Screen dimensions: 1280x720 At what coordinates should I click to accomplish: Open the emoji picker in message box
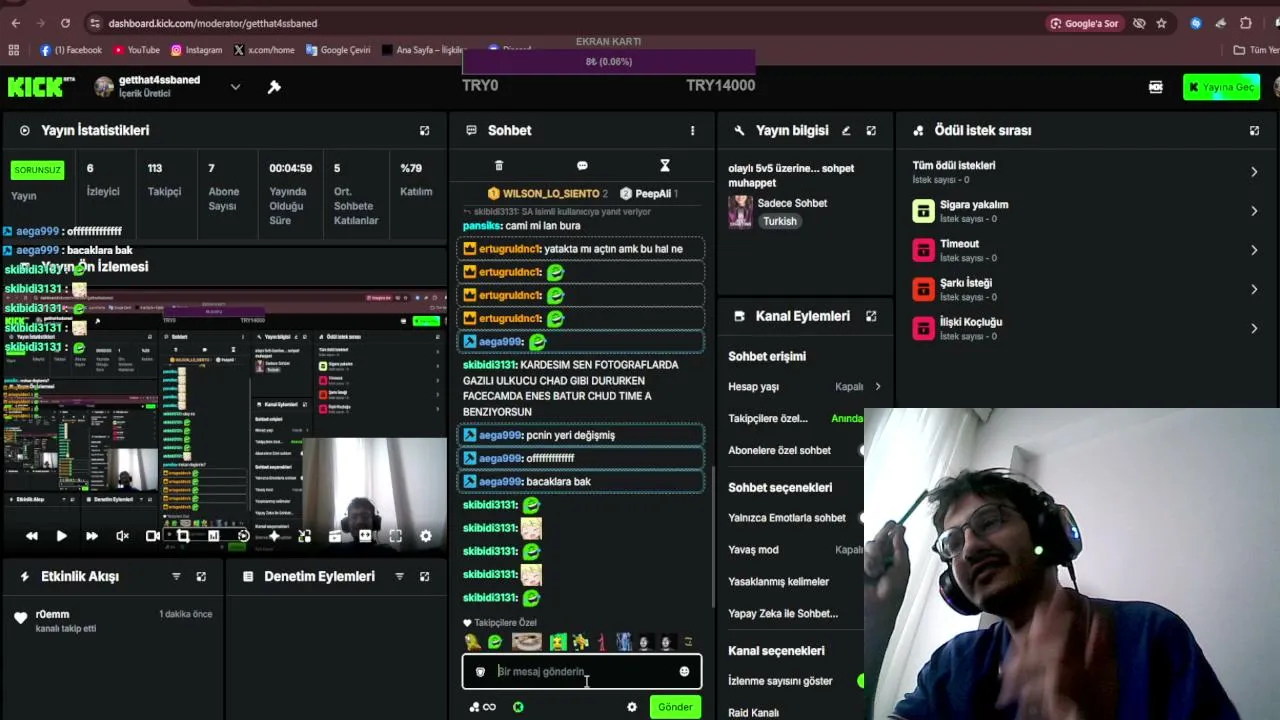pyautogui.click(x=684, y=671)
